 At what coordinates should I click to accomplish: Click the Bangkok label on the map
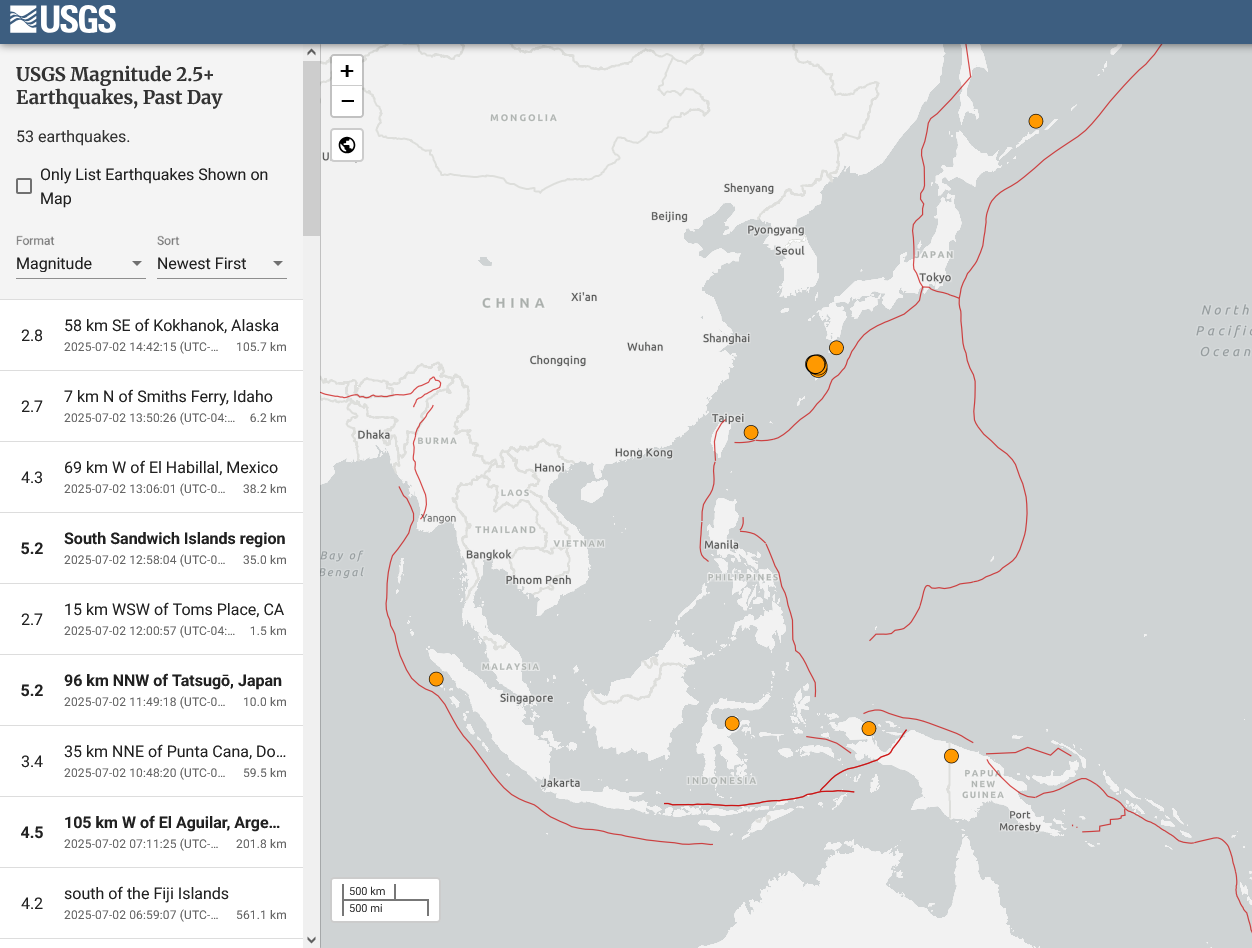[489, 554]
